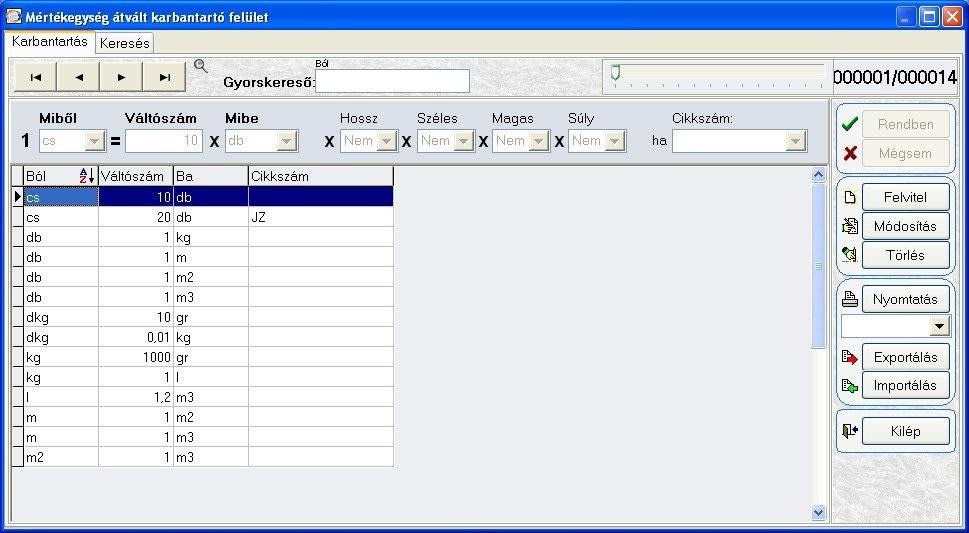
Task: Click the application icon in title bar
Action: (14, 17)
